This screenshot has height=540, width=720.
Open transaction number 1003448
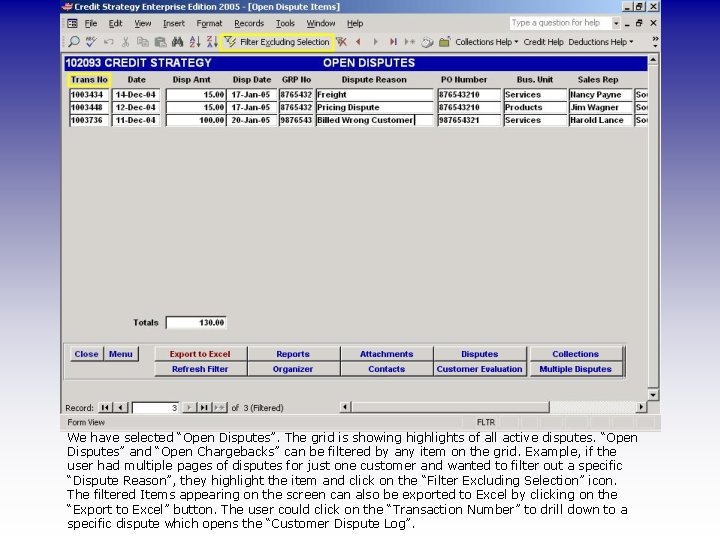pyautogui.click(x=89, y=107)
